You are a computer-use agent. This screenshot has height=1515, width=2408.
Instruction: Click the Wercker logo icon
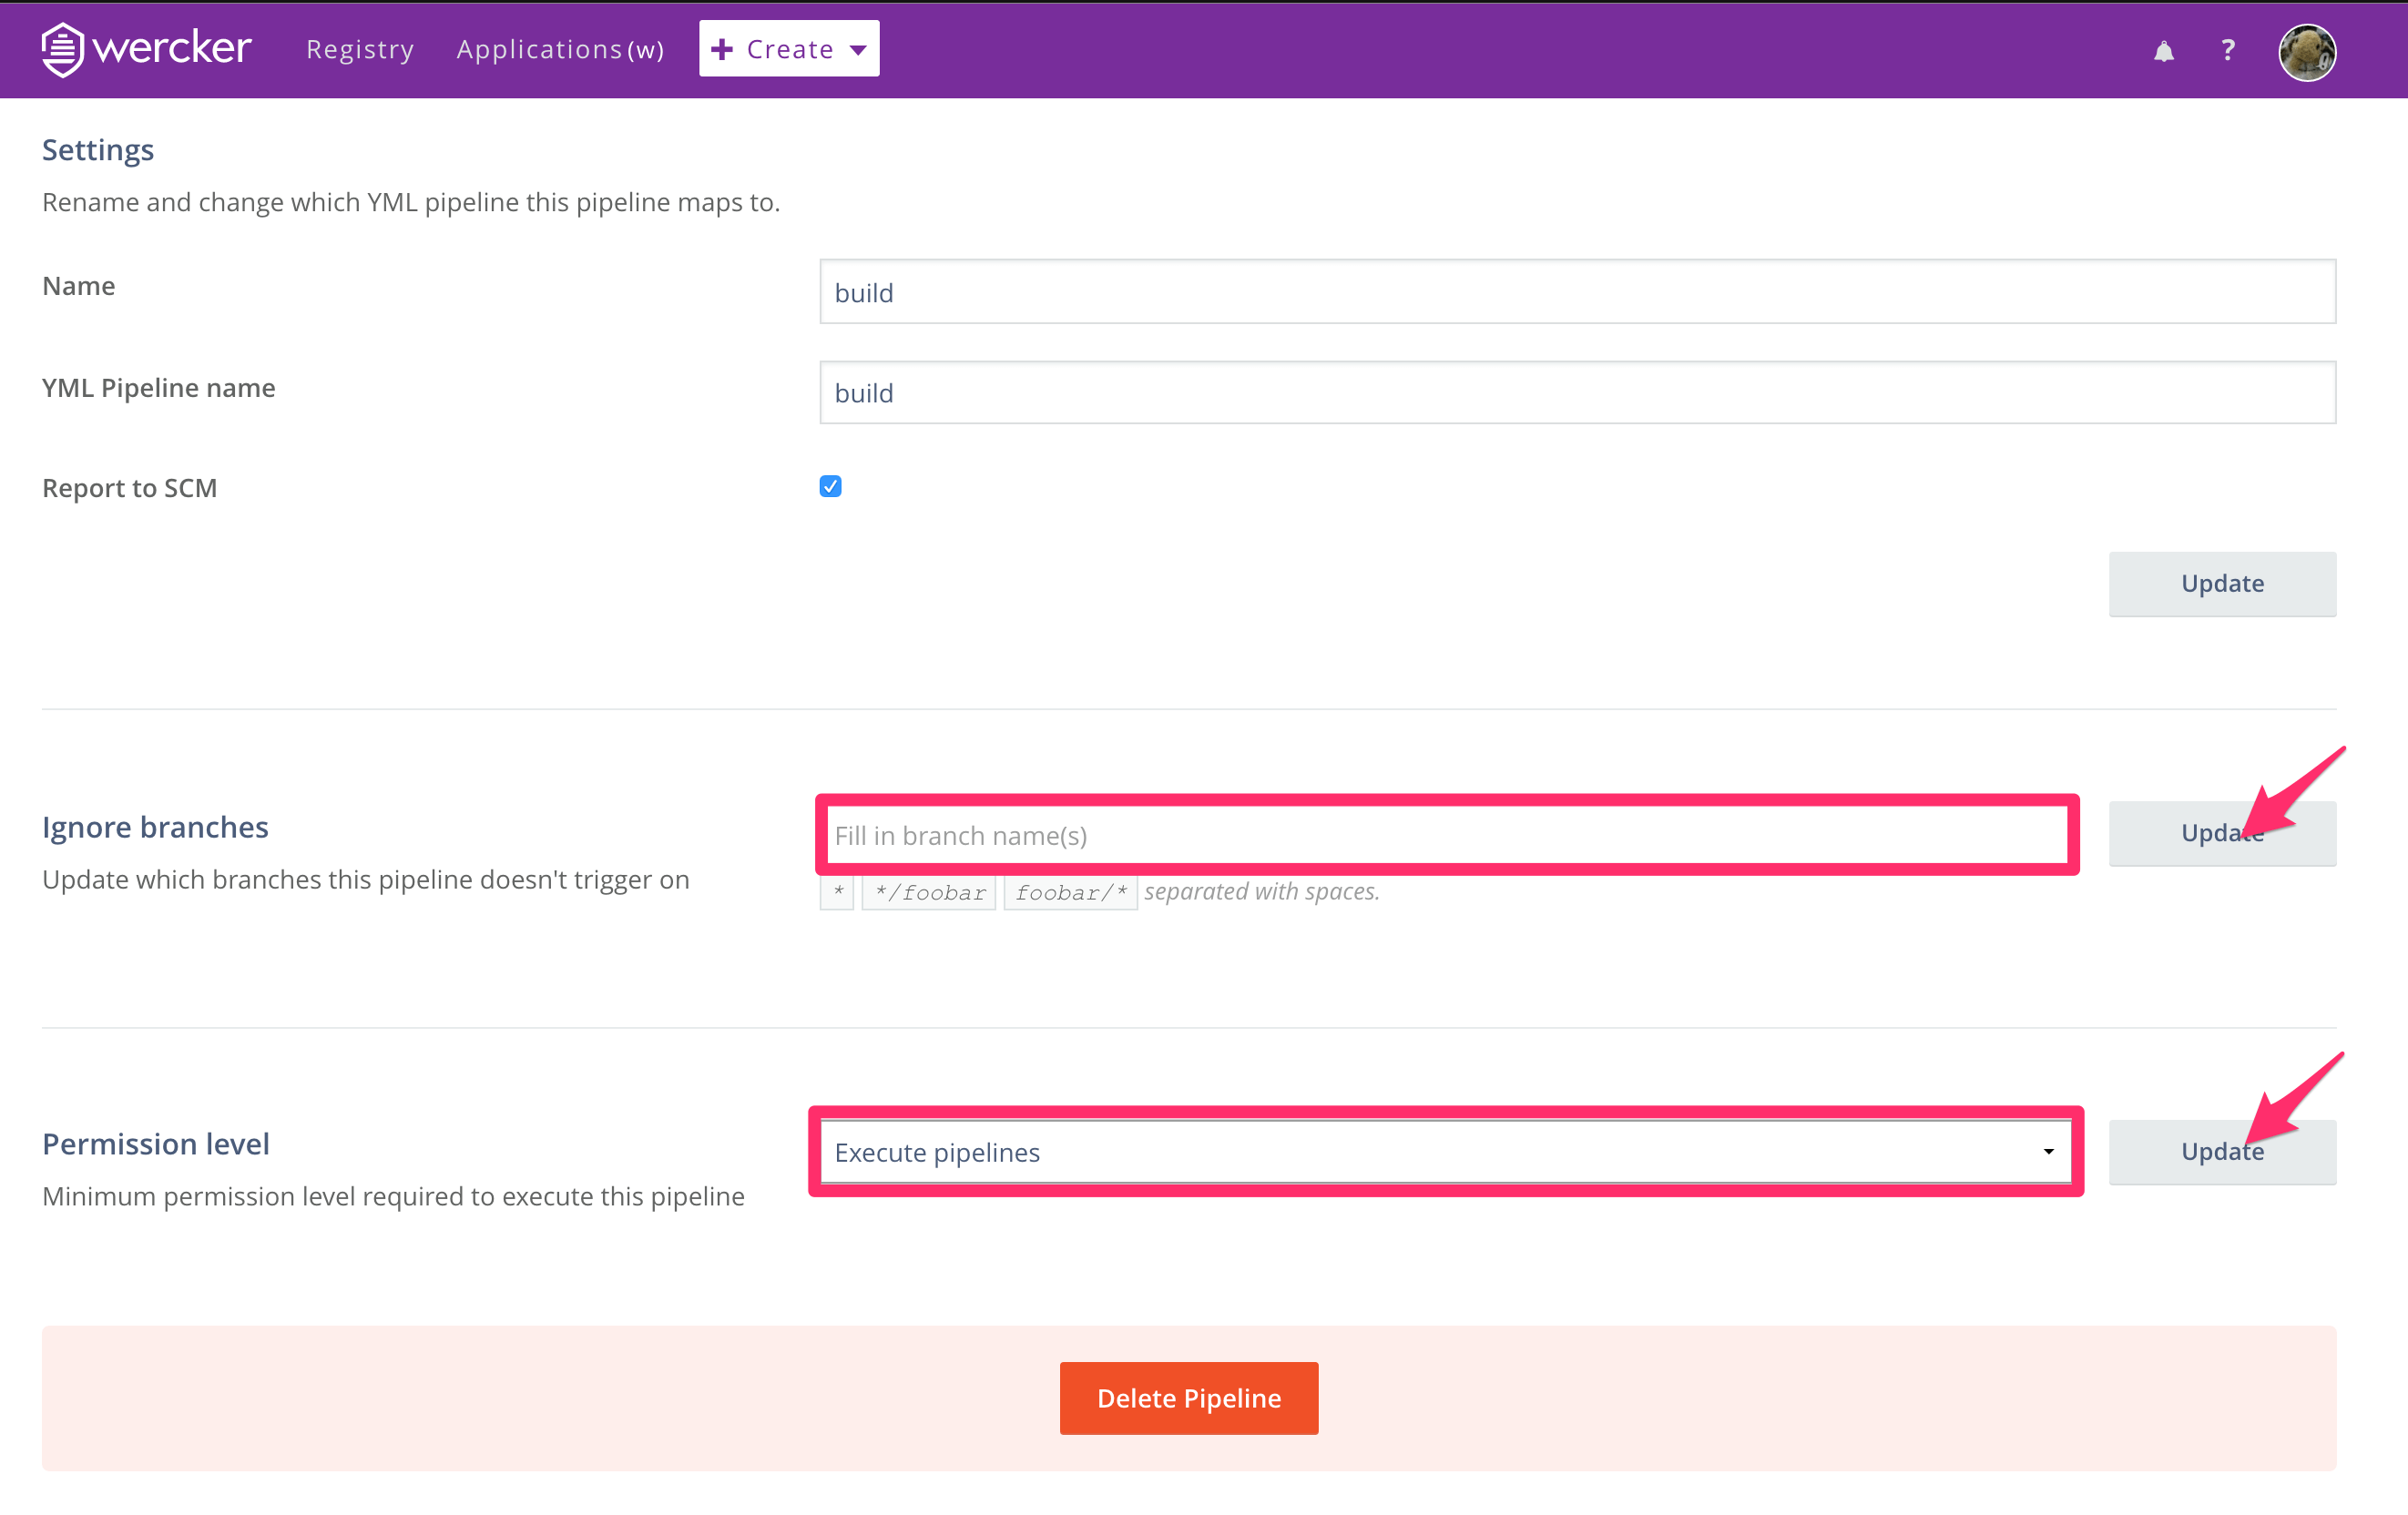pos(62,49)
